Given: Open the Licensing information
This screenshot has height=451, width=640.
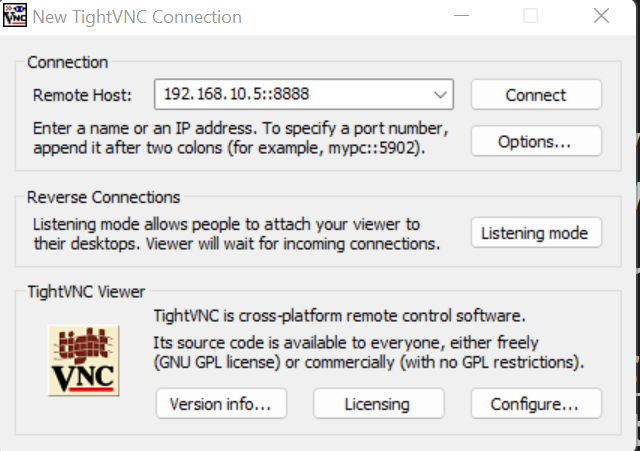Looking at the screenshot, I should pyautogui.click(x=378, y=404).
